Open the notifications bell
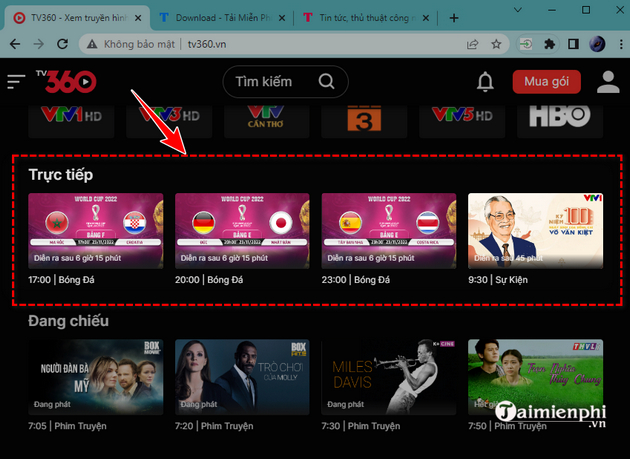Screen dimensions: 630x459 click(x=485, y=82)
